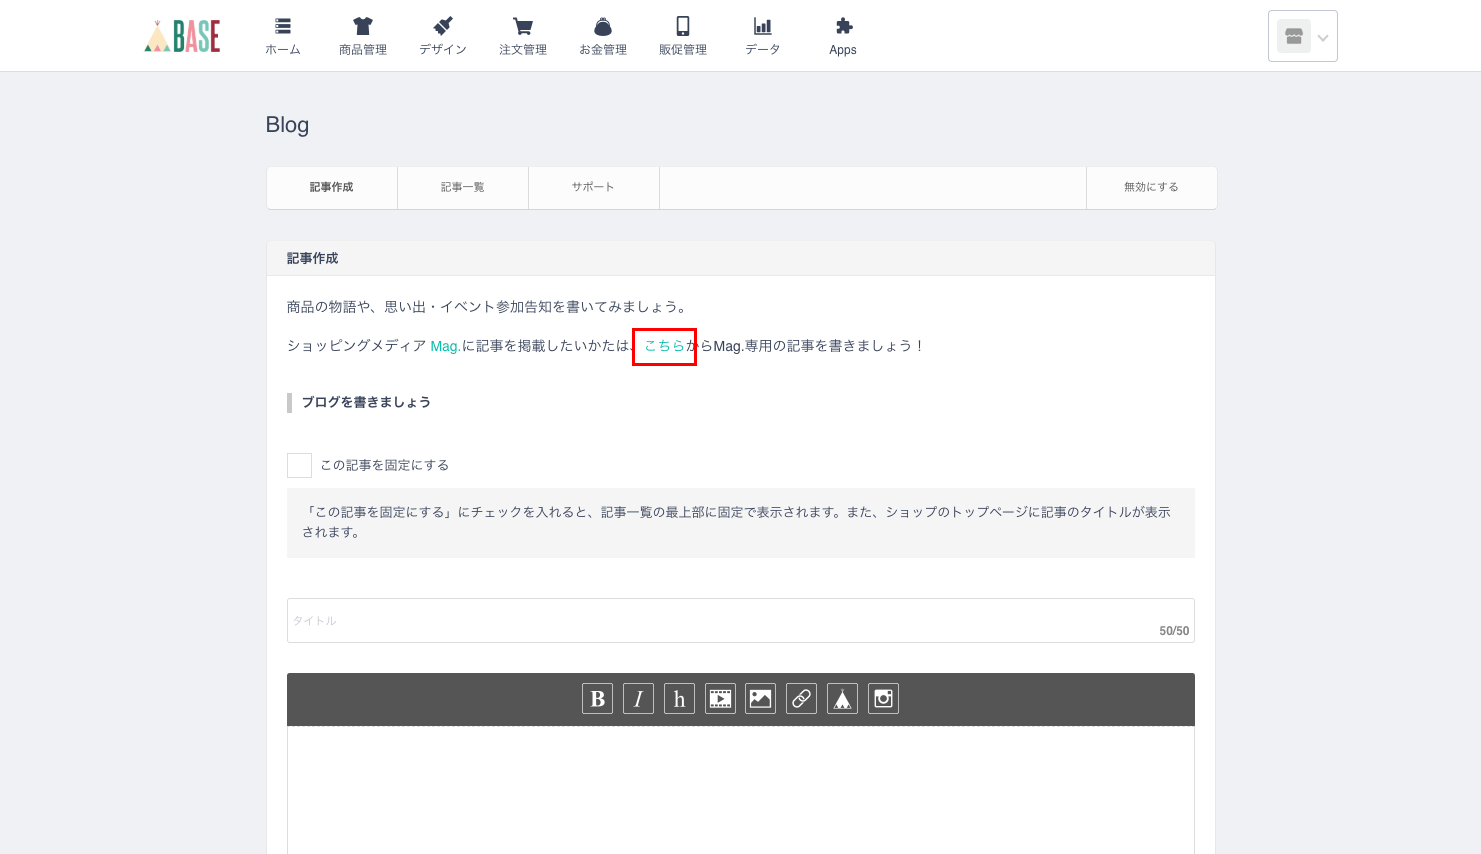The height and width of the screenshot is (854, 1481).
Task: Follow the こちら link
Action: tap(664, 346)
